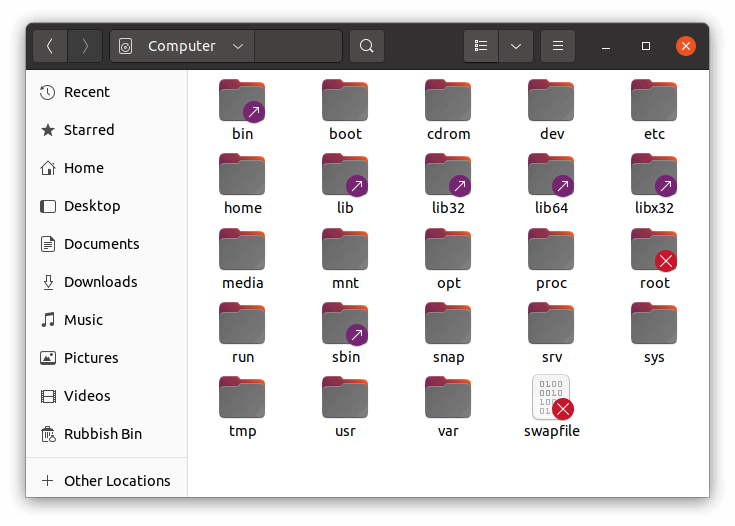The height and width of the screenshot is (526, 735).
Task: Open Starred in the sidebar
Action: pyautogui.click(x=88, y=130)
